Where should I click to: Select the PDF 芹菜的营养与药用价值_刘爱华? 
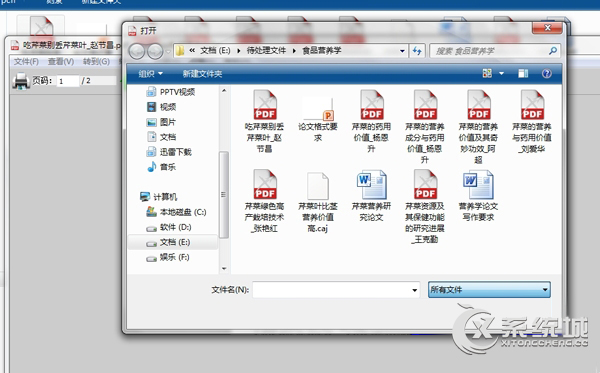(x=532, y=121)
